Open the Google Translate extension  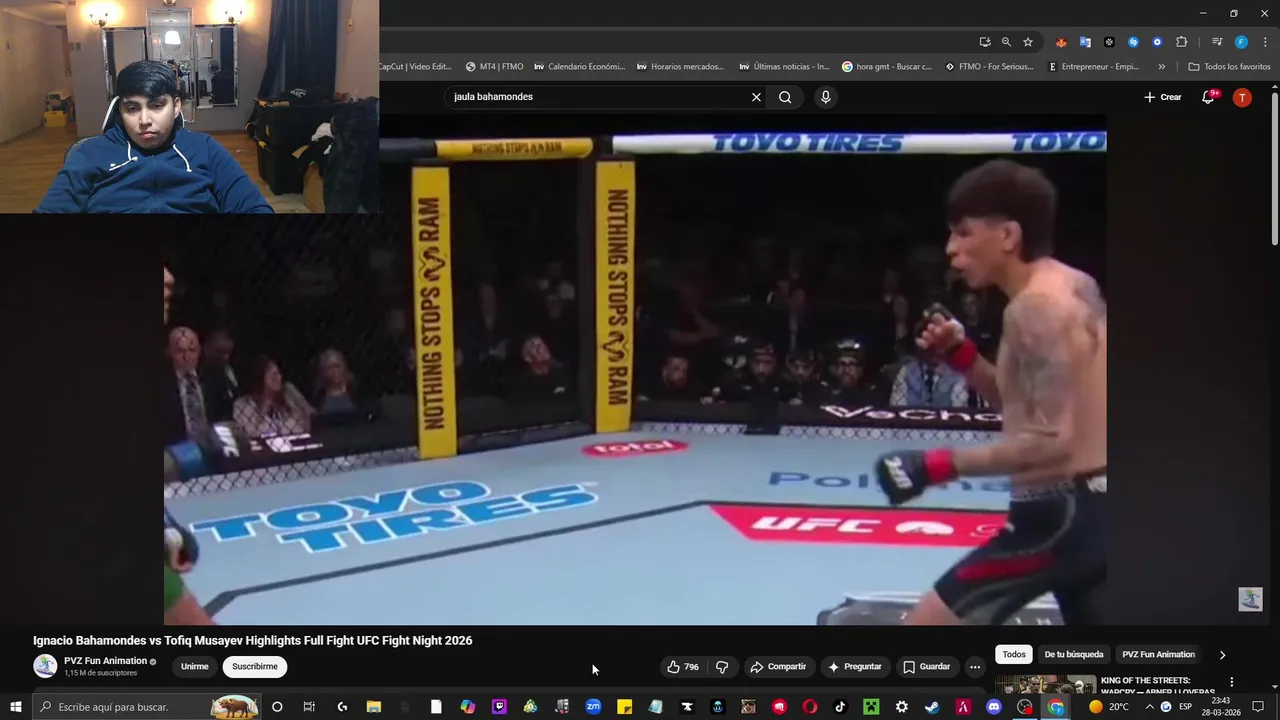coord(1085,42)
